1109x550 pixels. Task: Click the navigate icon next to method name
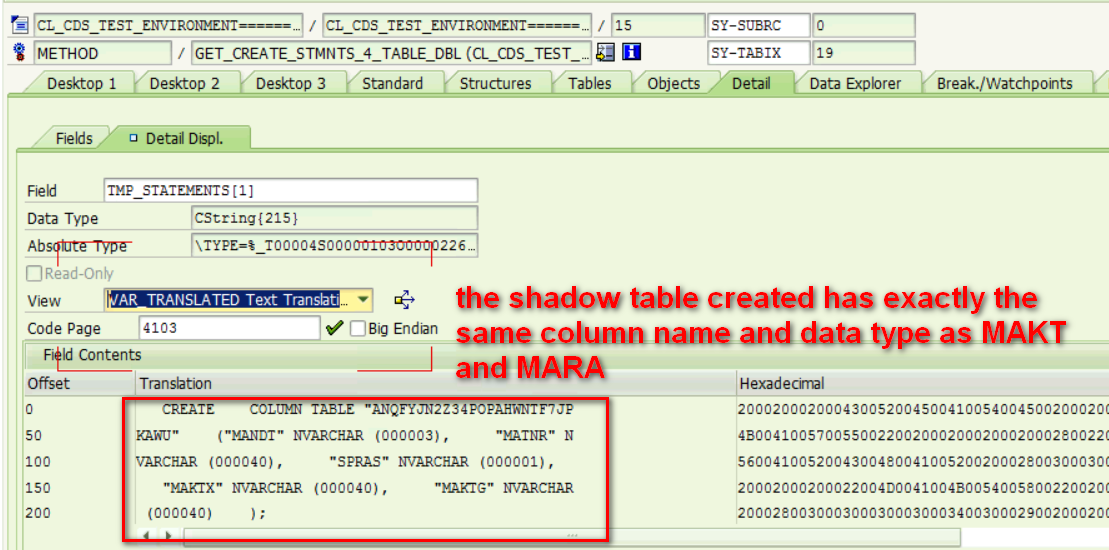(x=605, y=52)
